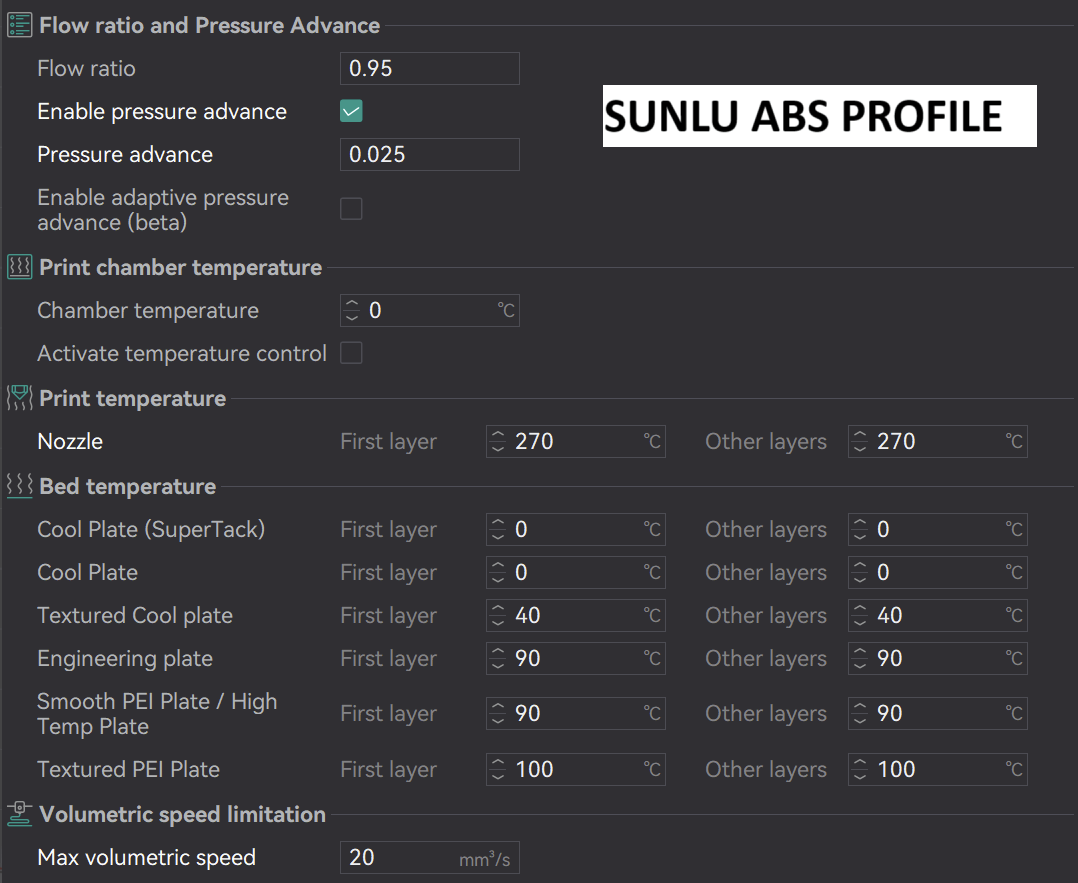The height and width of the screenshot is (883, 1078).
Task: Click Cool Plate (SuperTack) First layer stepper
Action: coord(498,530)
